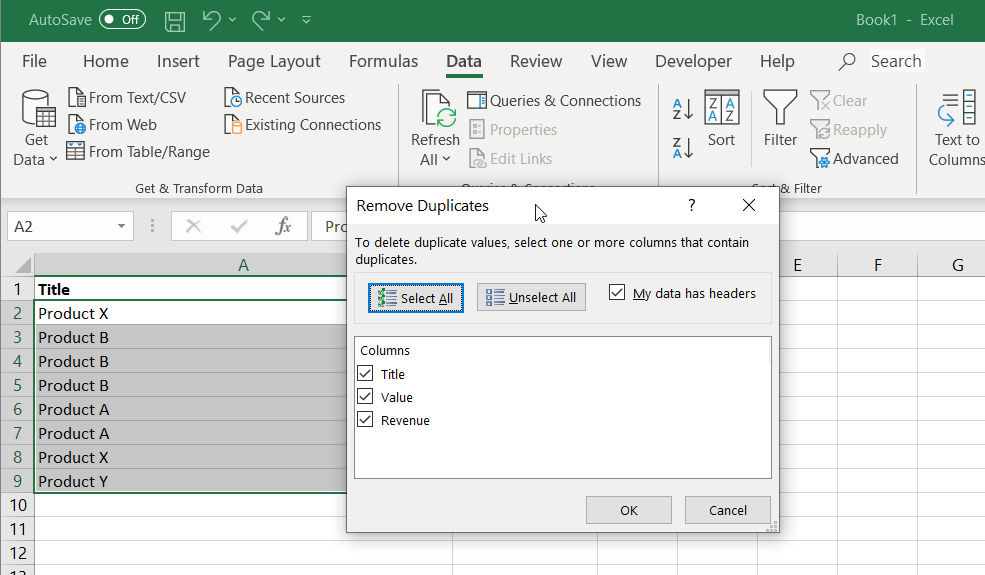Uncheck the Title column checkbox

[x=365, y=374]
